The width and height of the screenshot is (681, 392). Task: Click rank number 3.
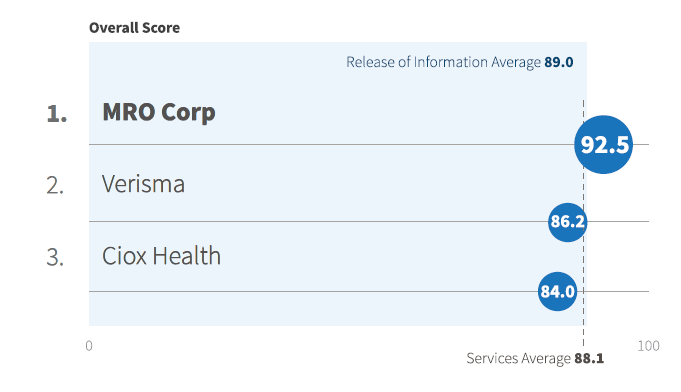tap(55, 257)
